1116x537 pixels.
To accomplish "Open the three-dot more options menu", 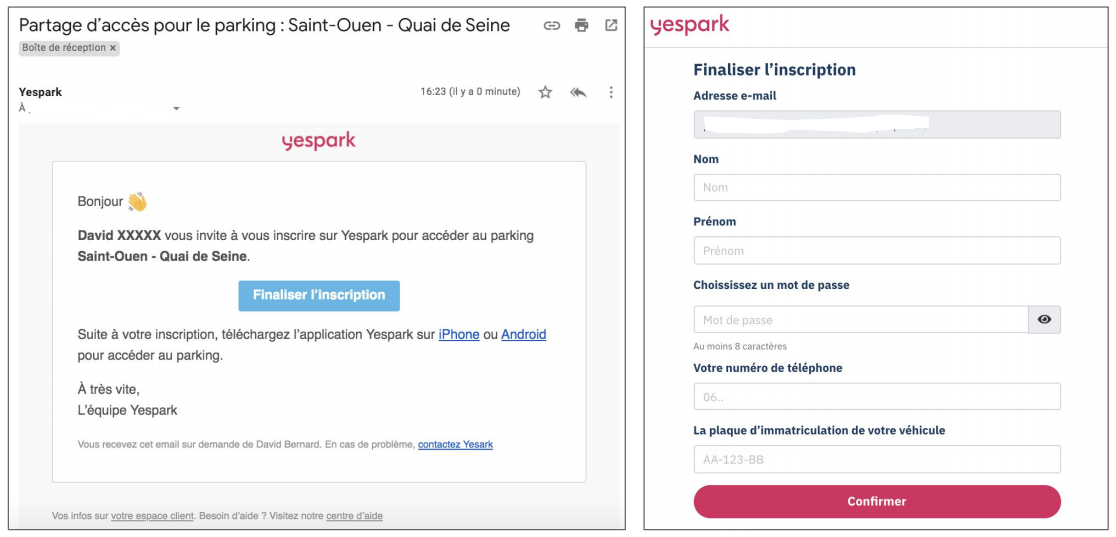I will pyautogui.click(x=611, y=92).
